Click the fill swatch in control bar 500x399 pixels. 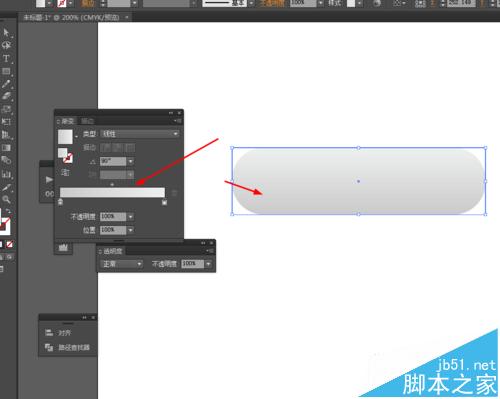pos(41,3)
